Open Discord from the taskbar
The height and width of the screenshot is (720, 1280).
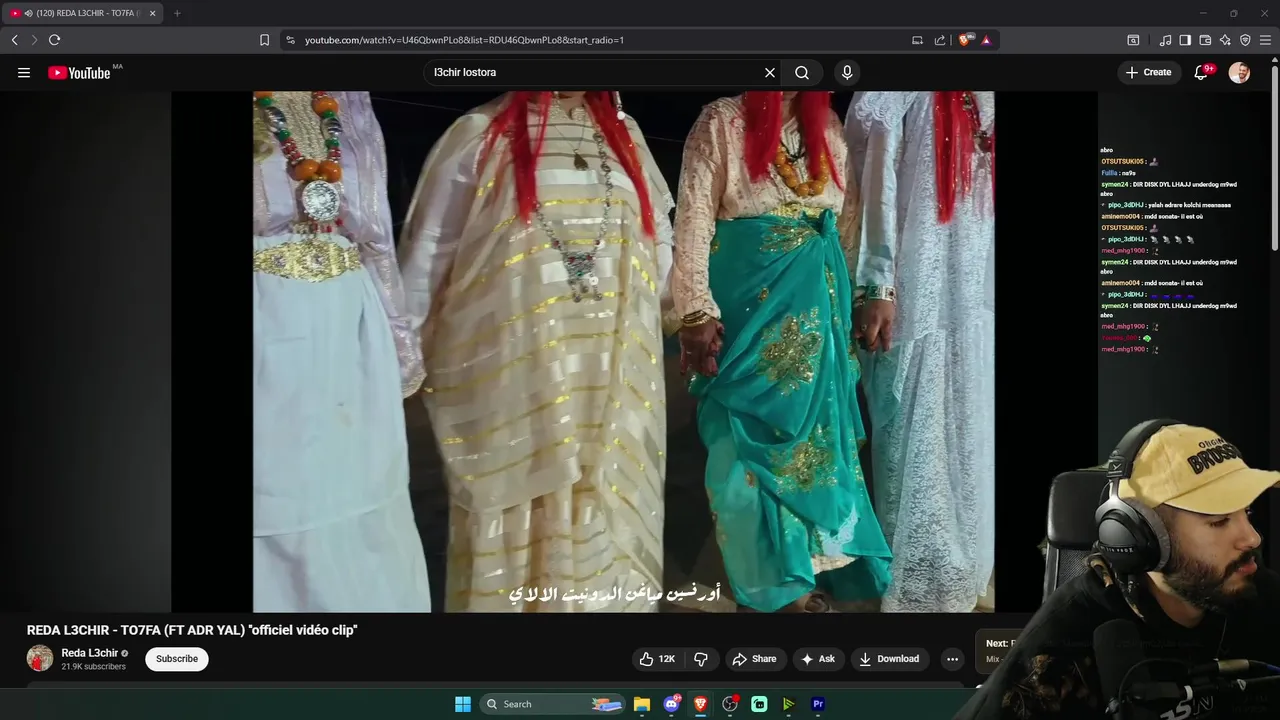[672, 704]
